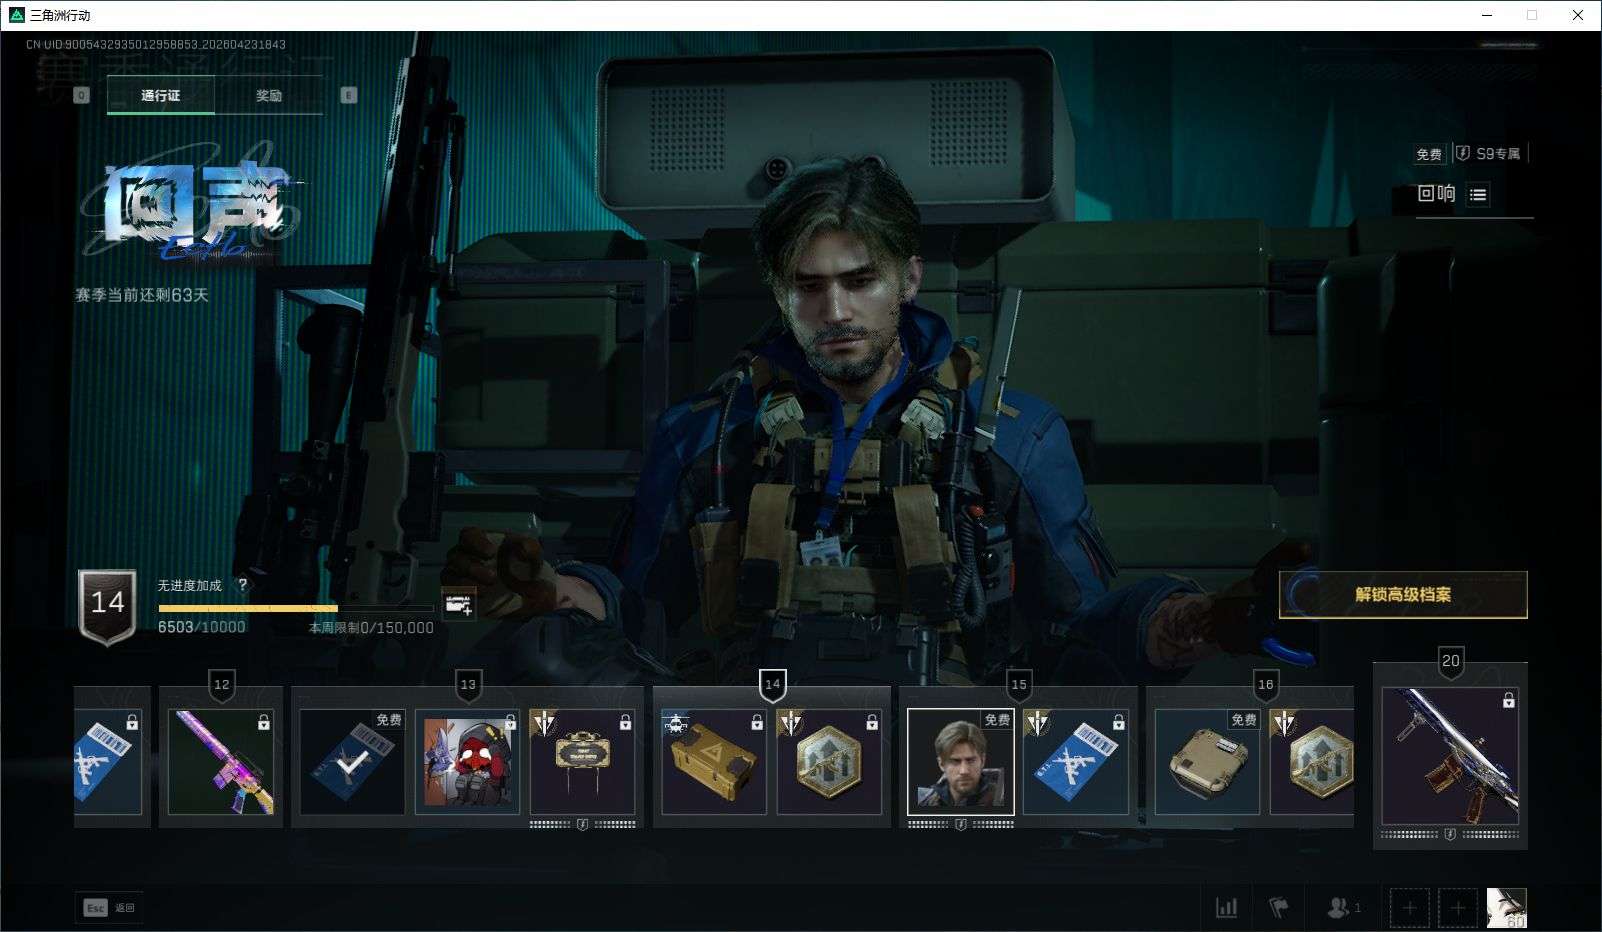
Task: Close the 三角洲行动 window
Action: coord(1578,15)
